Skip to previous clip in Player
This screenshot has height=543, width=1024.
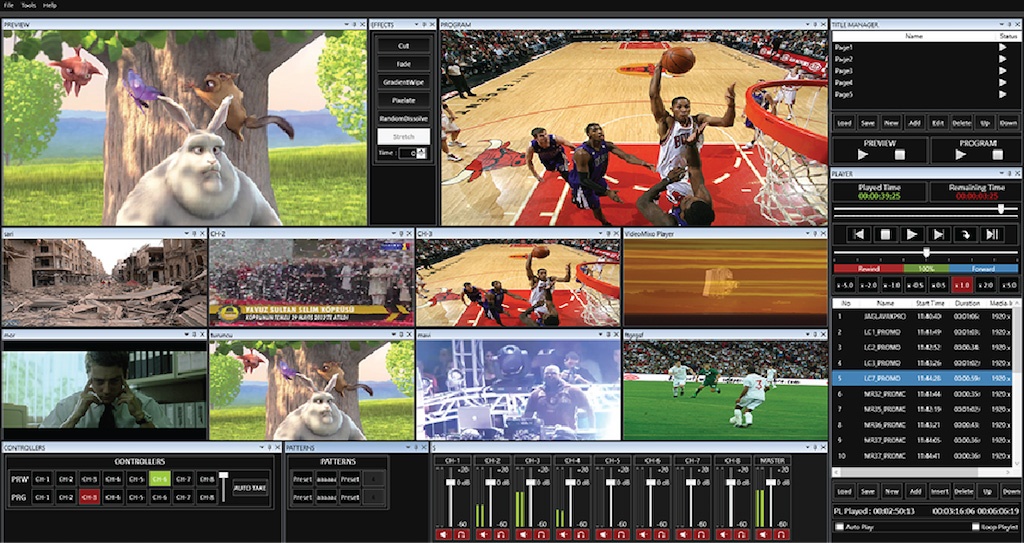pos(859,234)
